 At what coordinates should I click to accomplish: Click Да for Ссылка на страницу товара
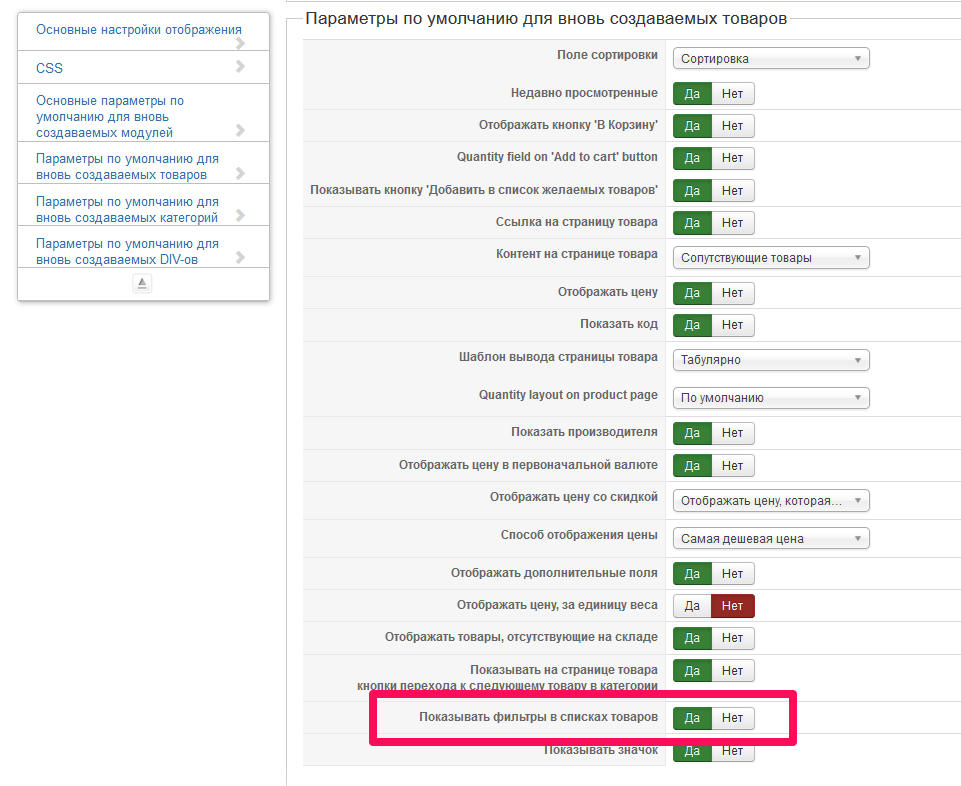(x=692, y=223)
